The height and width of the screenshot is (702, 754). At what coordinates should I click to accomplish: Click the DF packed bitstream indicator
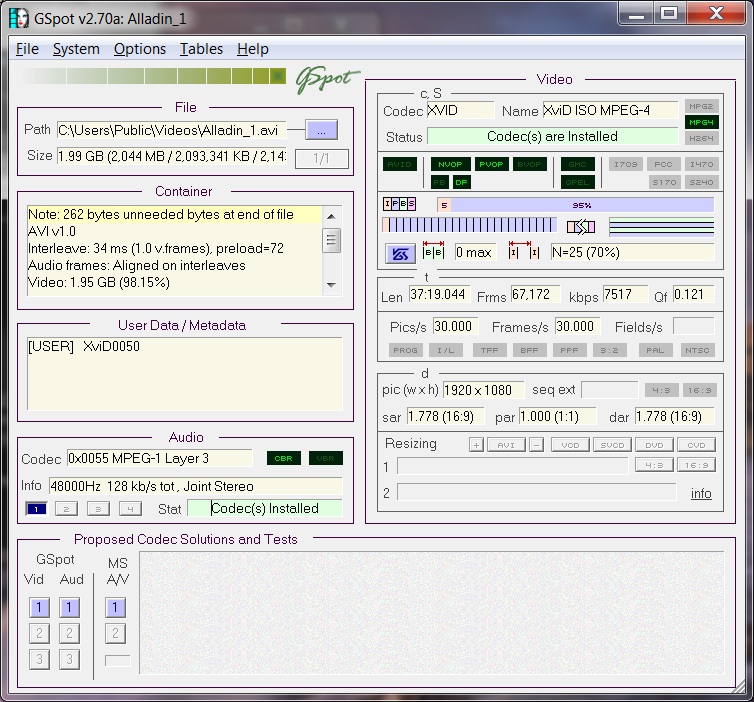[461, 182]
